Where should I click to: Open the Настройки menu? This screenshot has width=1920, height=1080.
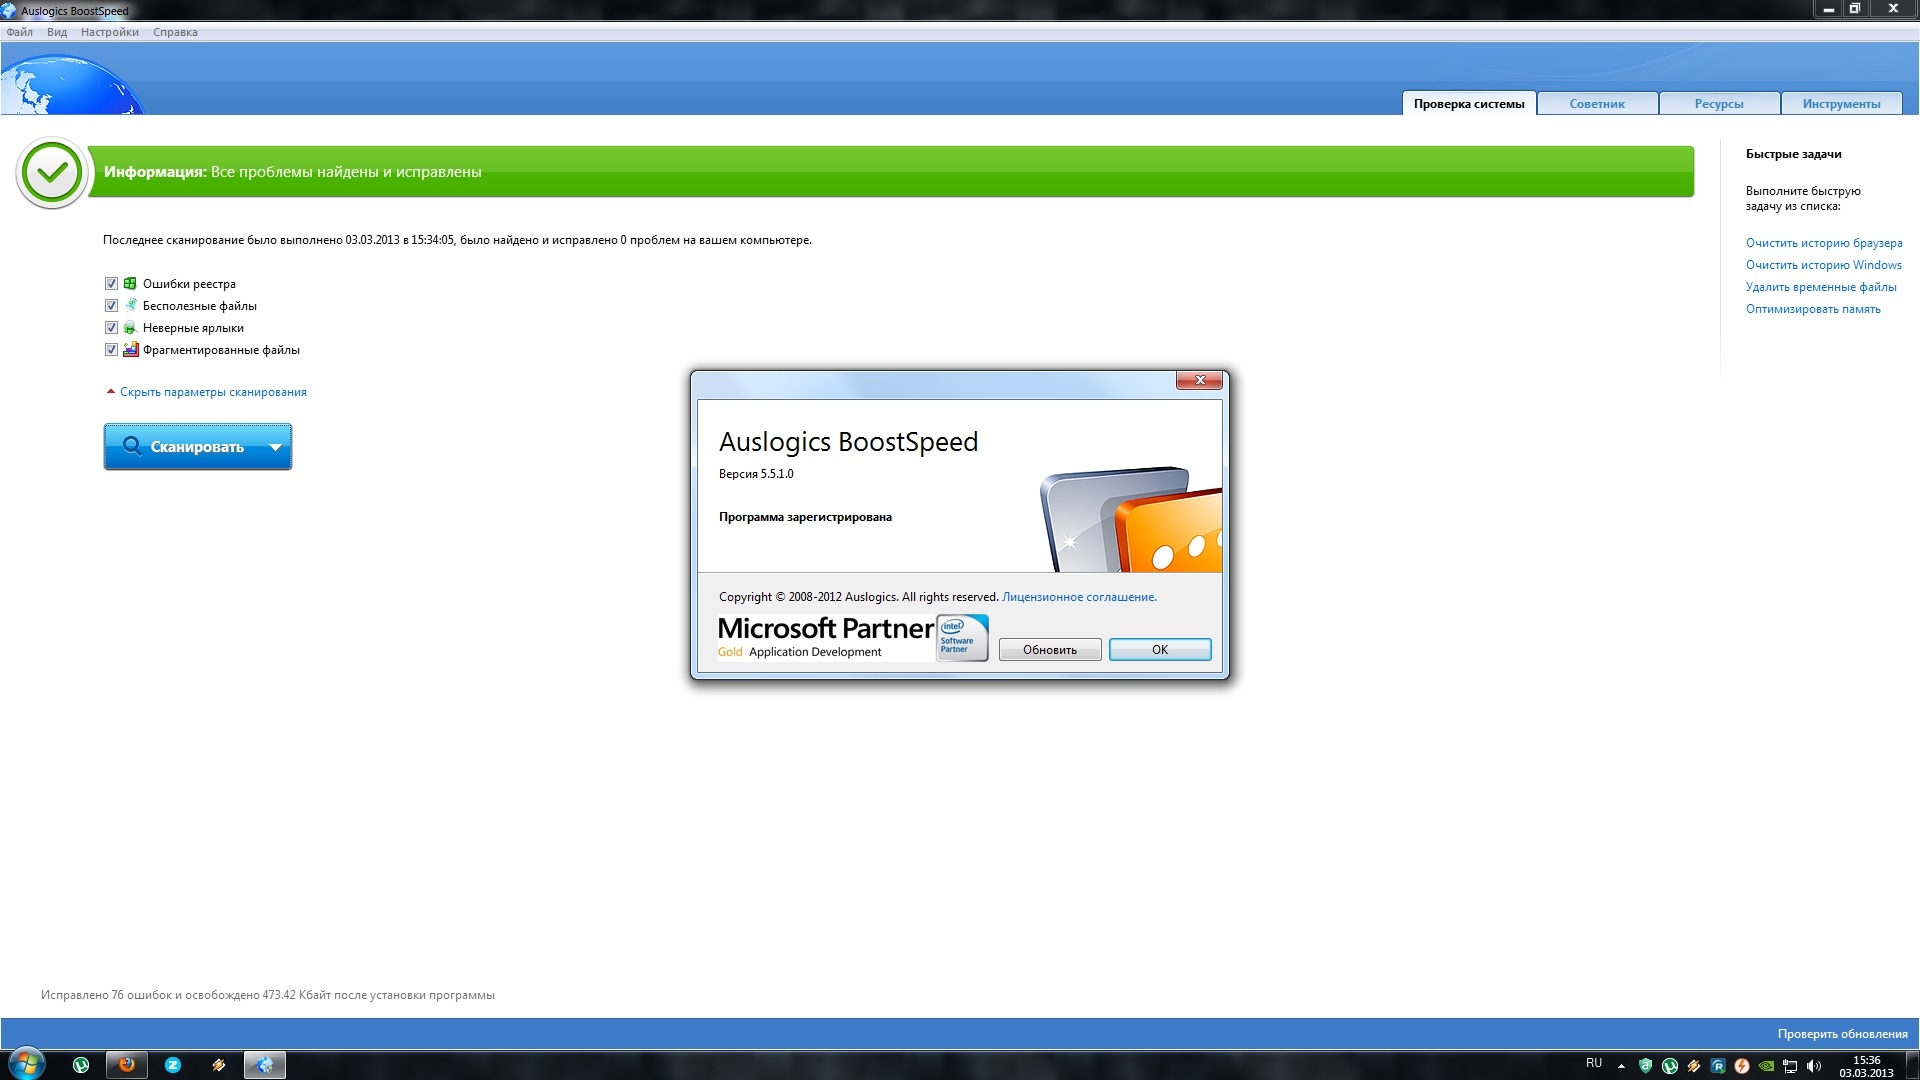pos(109,32)
